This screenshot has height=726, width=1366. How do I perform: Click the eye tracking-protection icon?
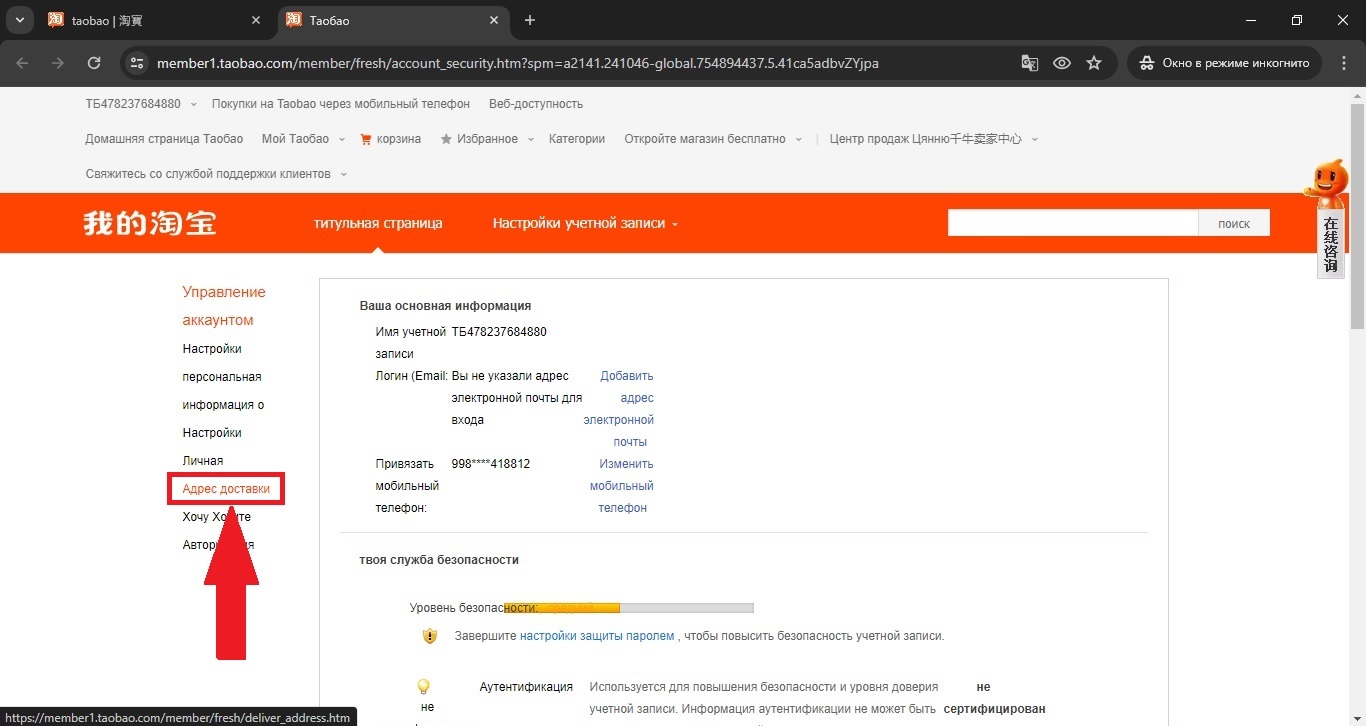[1062, 63]
